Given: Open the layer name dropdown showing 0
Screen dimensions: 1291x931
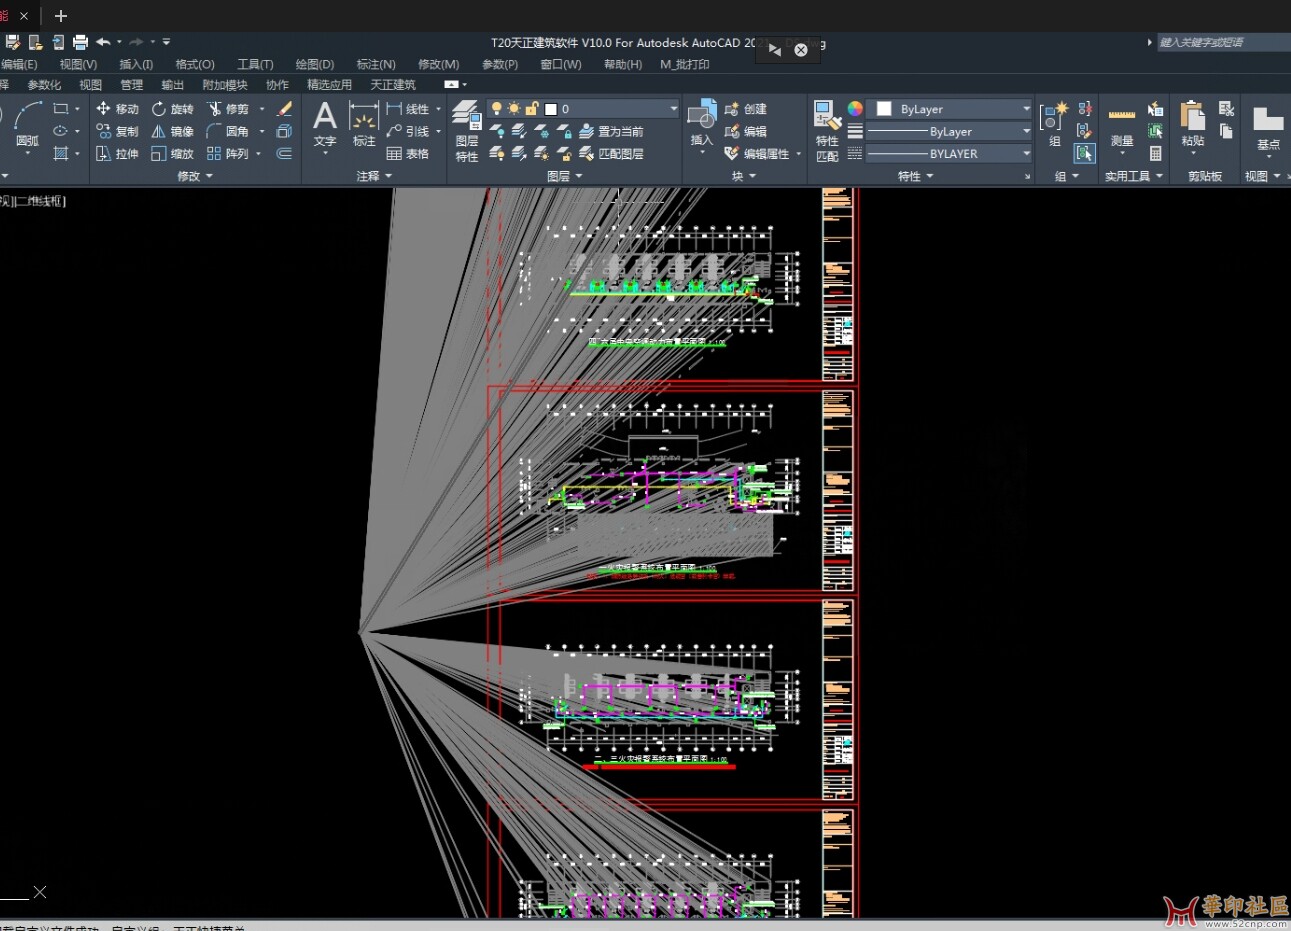Looking at the screenshot, I should [583, 109].
